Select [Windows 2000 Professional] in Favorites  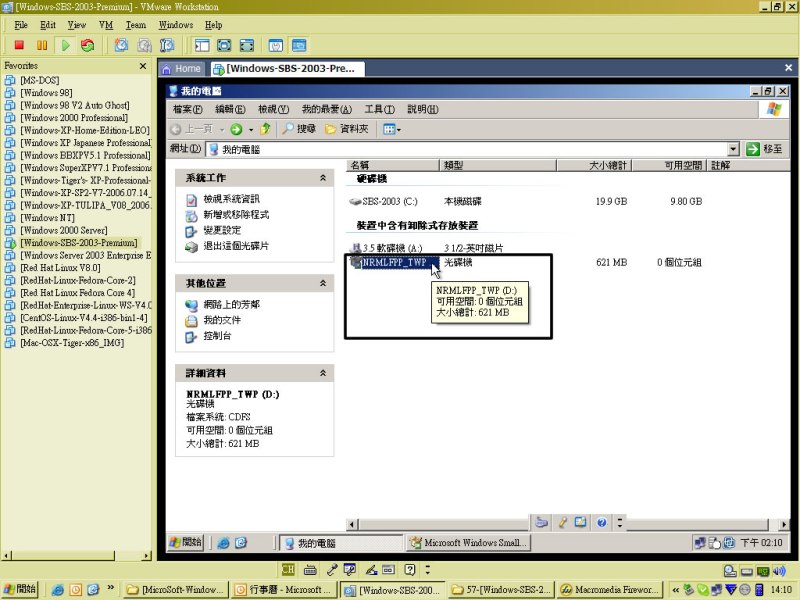(x=74, y=117)
